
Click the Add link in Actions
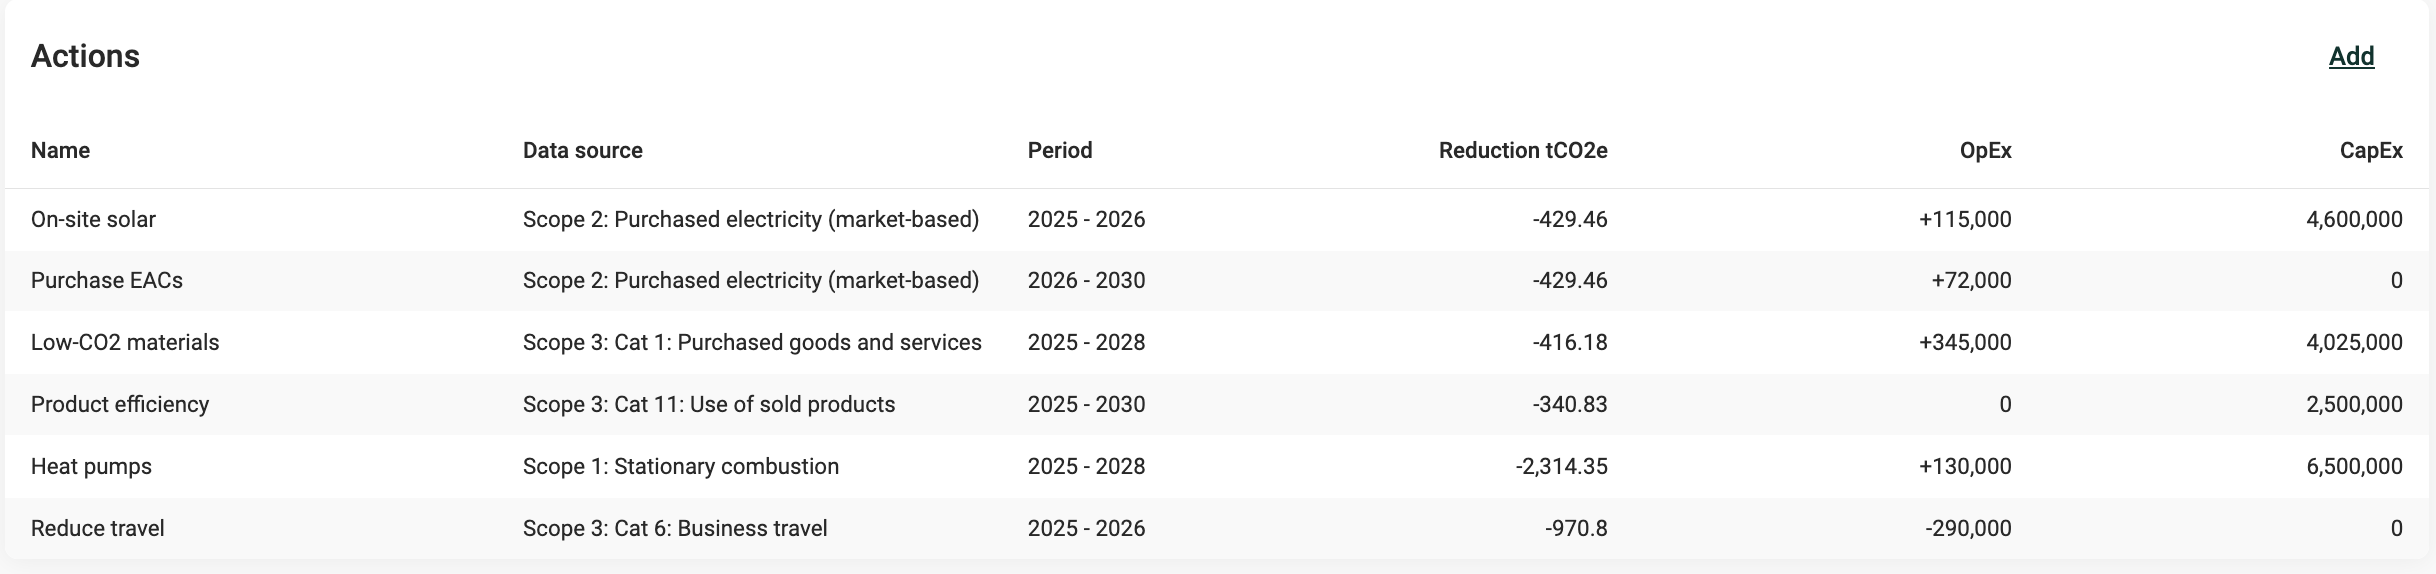tap(2351, 57)
